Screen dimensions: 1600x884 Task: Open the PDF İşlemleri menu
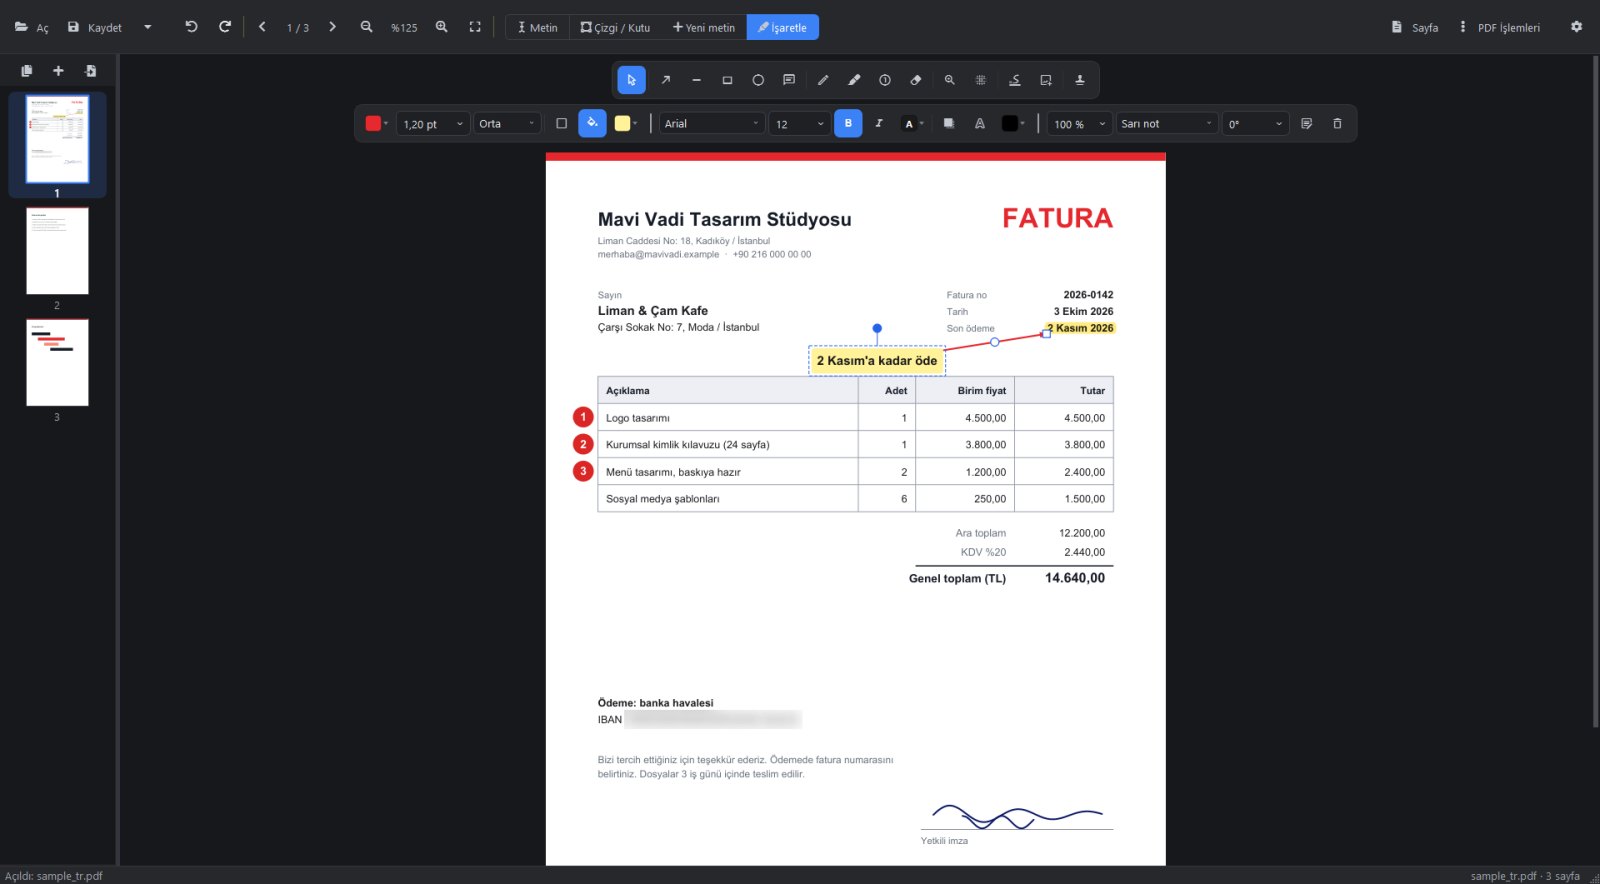(1499, 27)
